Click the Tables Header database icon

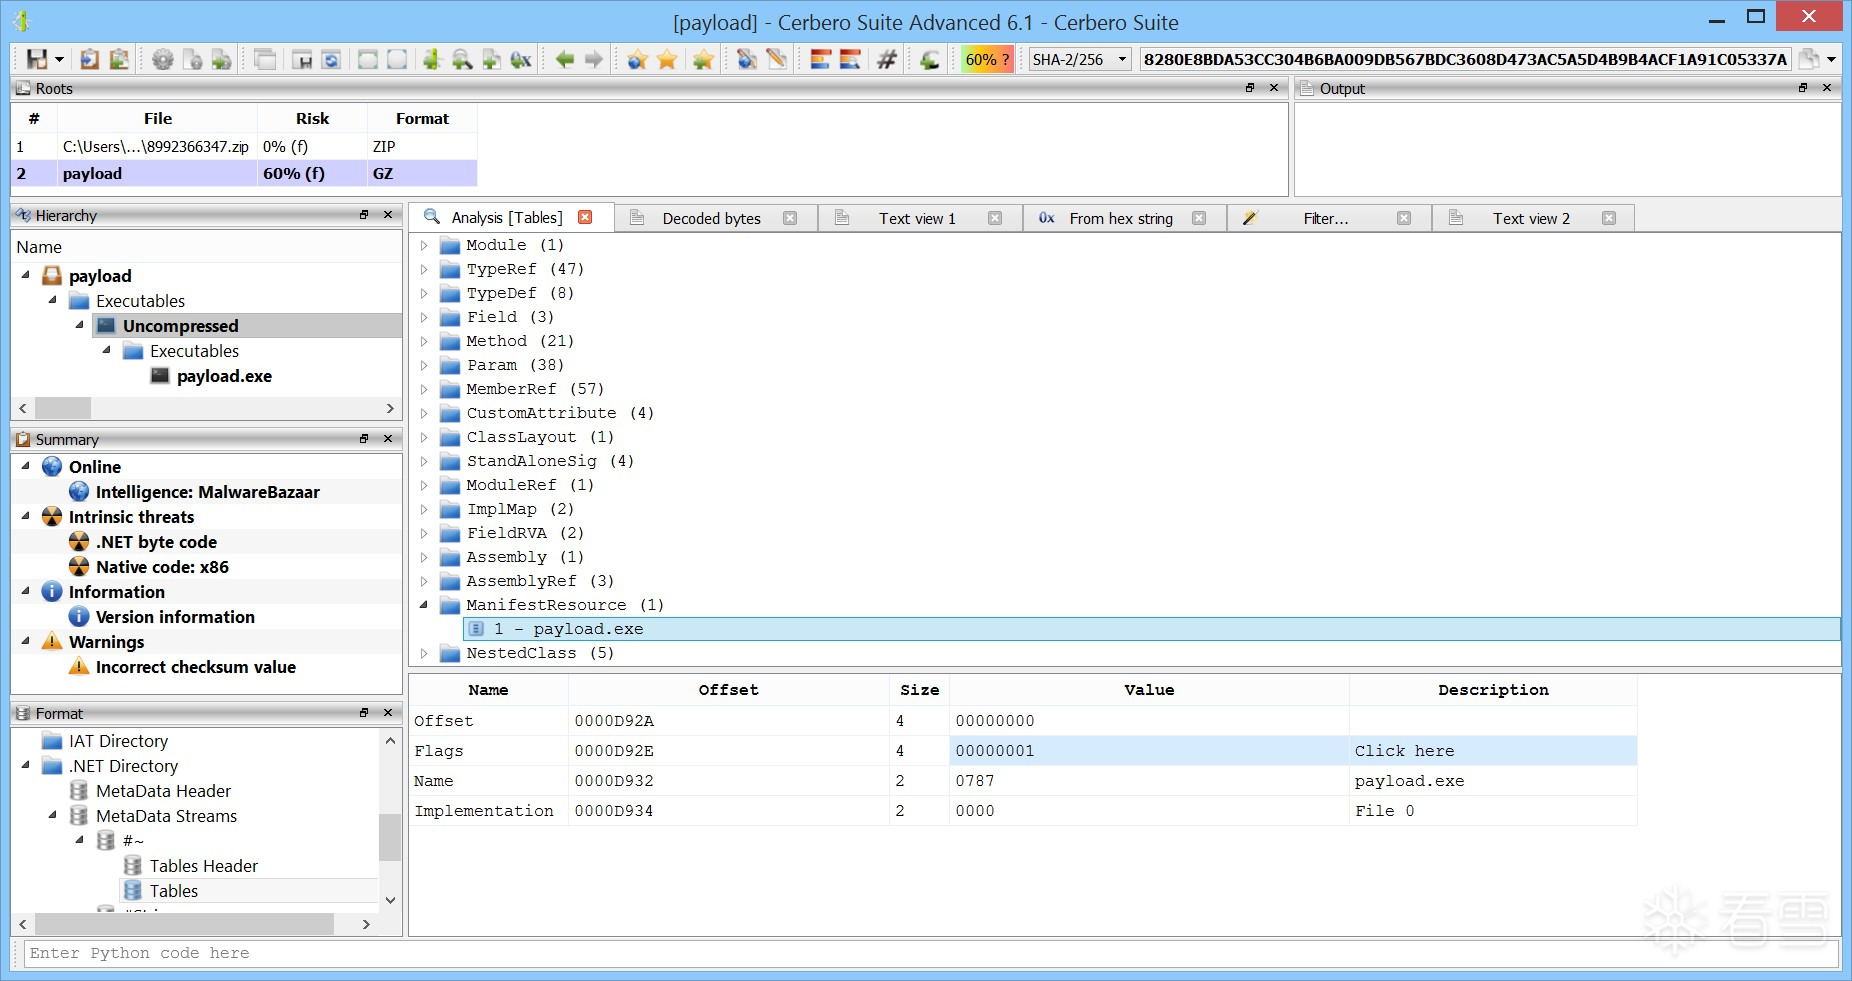(132, 866)
